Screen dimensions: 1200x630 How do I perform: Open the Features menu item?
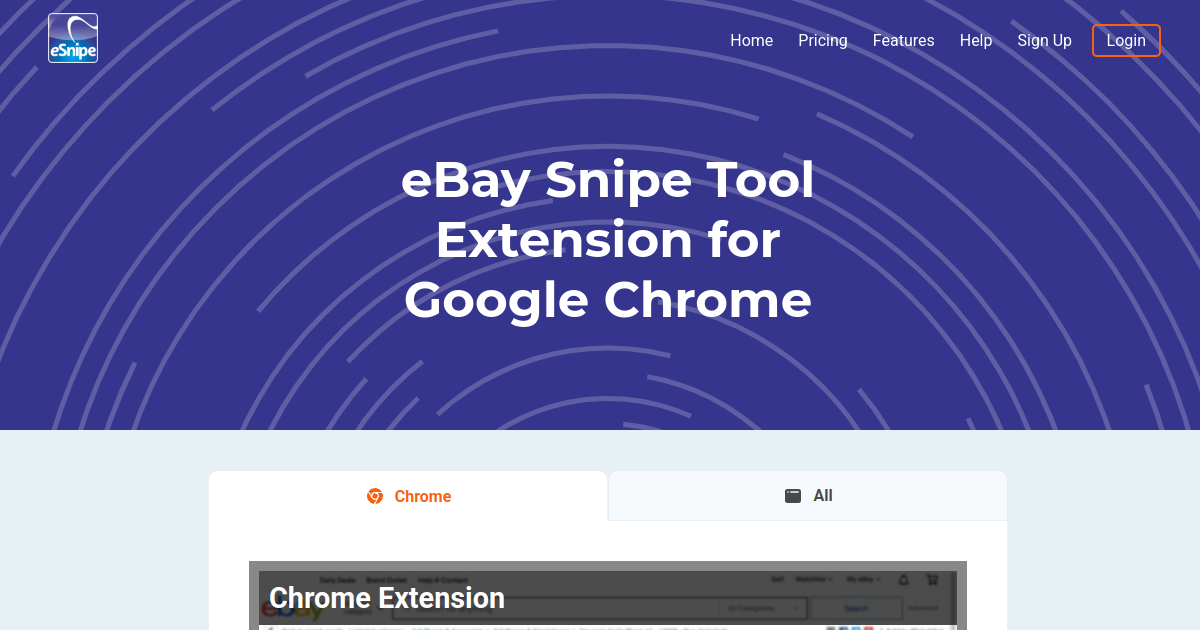pyautogui.click(x=903, y=40)
